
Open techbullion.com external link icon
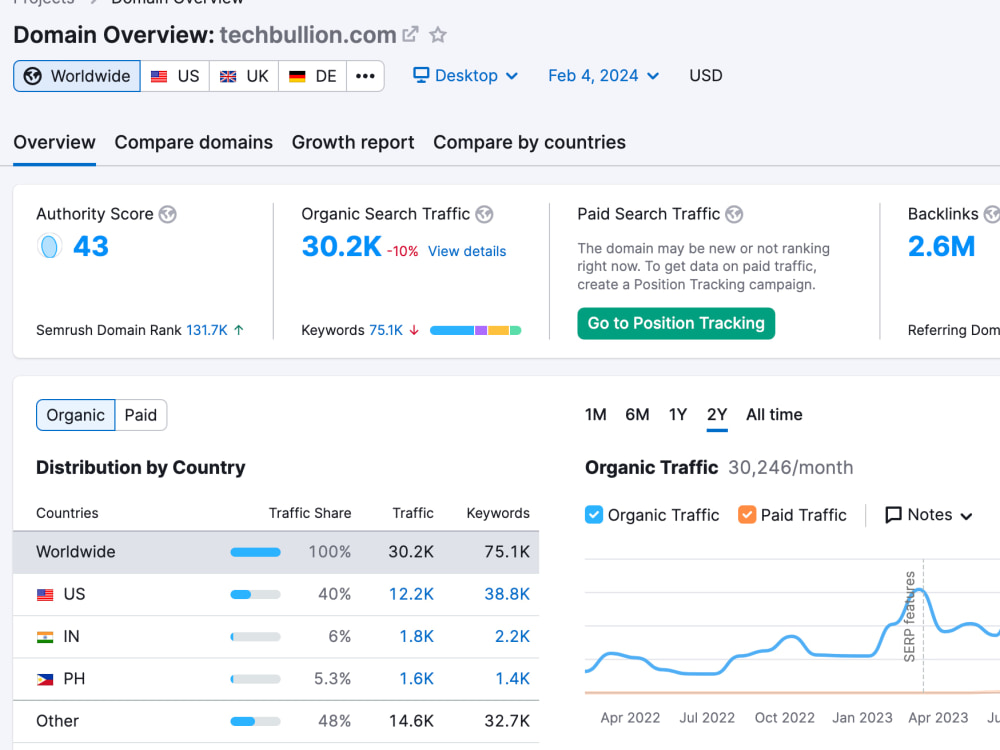[x=411, y=34]
